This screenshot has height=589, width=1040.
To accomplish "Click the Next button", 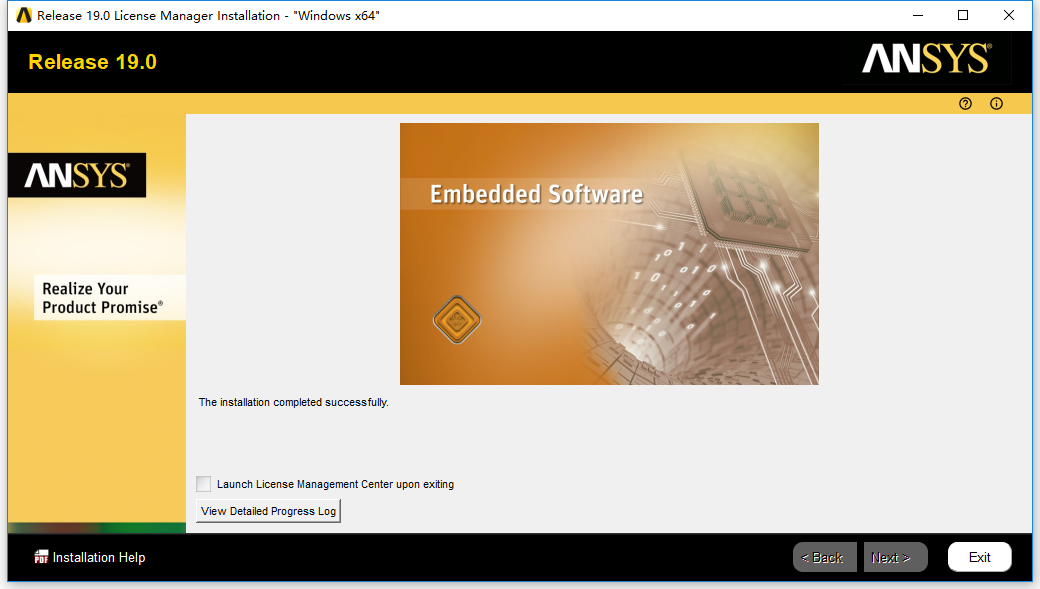I will (895, 557).
